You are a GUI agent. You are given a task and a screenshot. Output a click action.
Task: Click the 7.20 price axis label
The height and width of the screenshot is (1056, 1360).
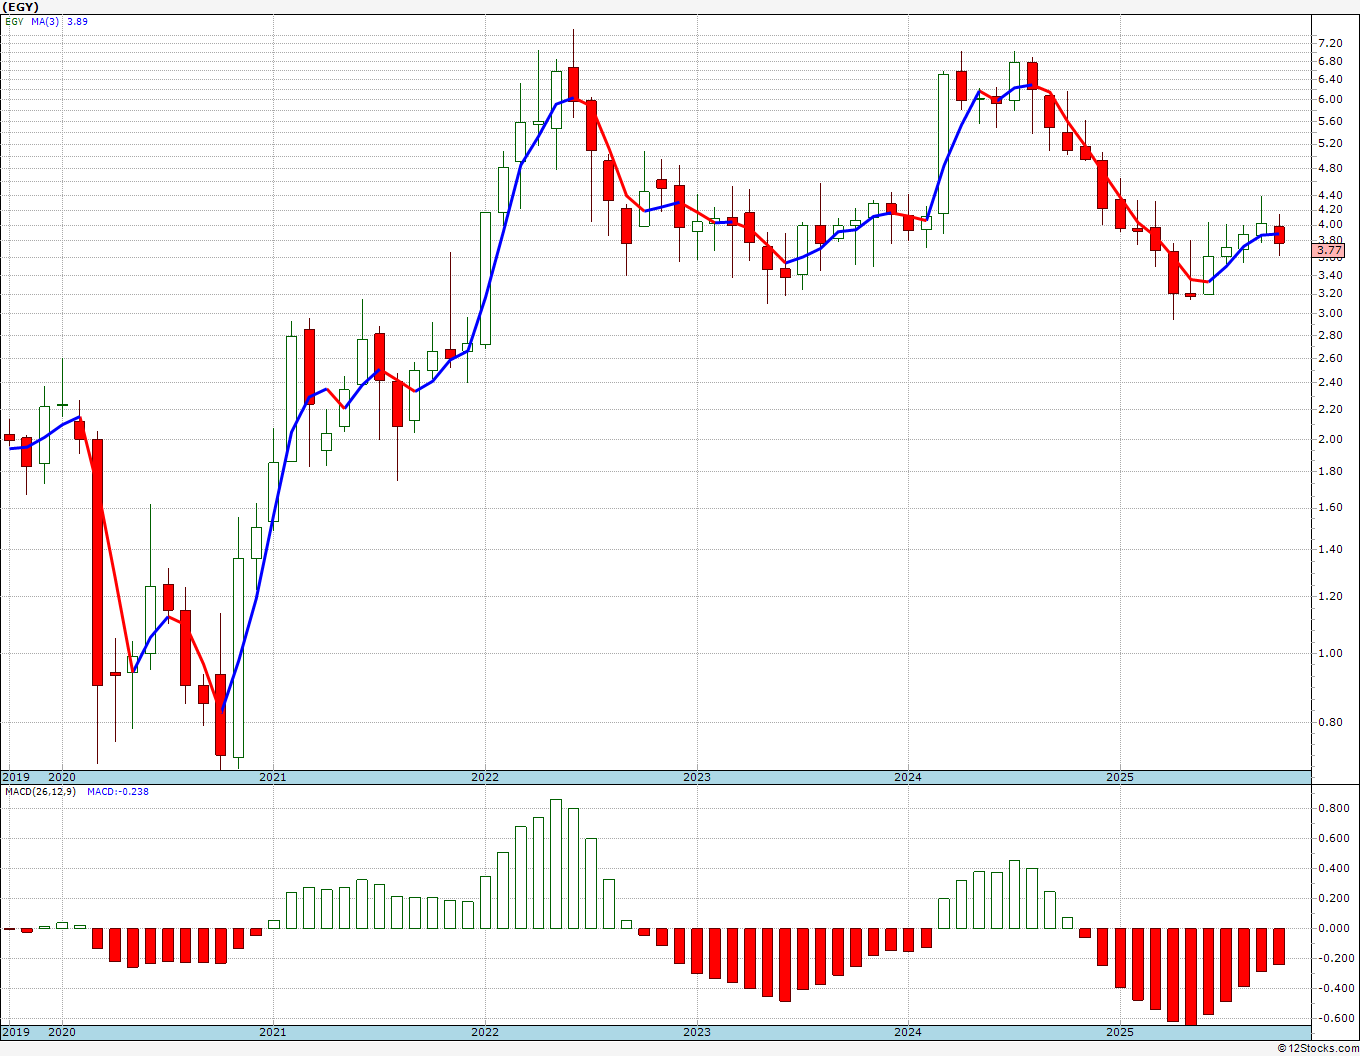click(1330, 43)
